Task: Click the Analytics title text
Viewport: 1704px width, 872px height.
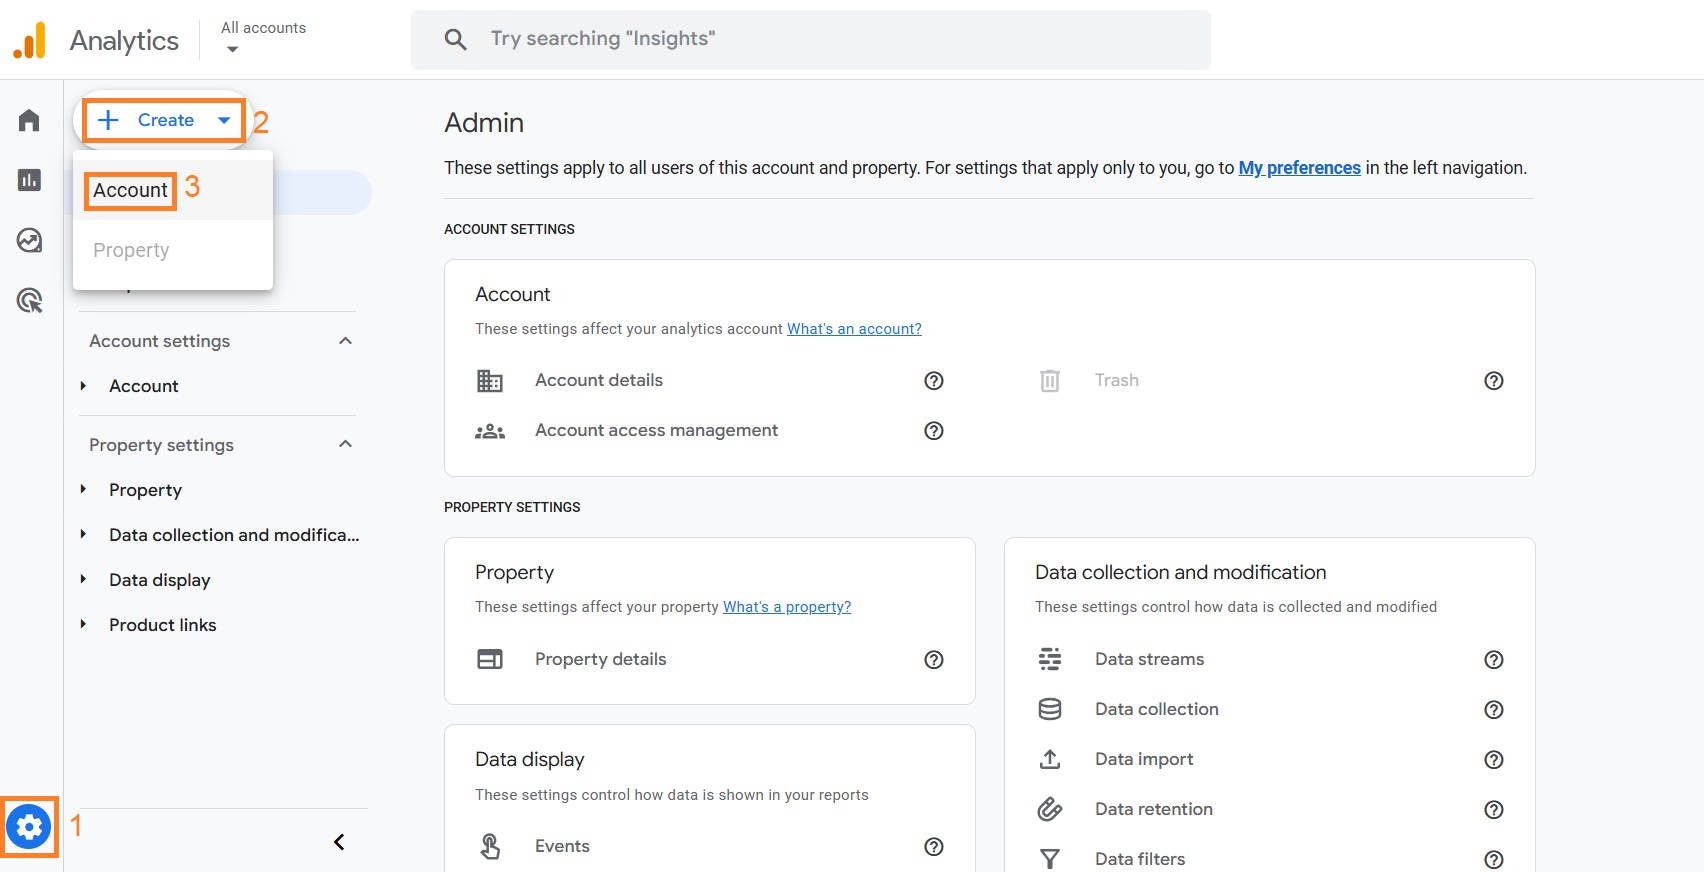Action: 124,41
